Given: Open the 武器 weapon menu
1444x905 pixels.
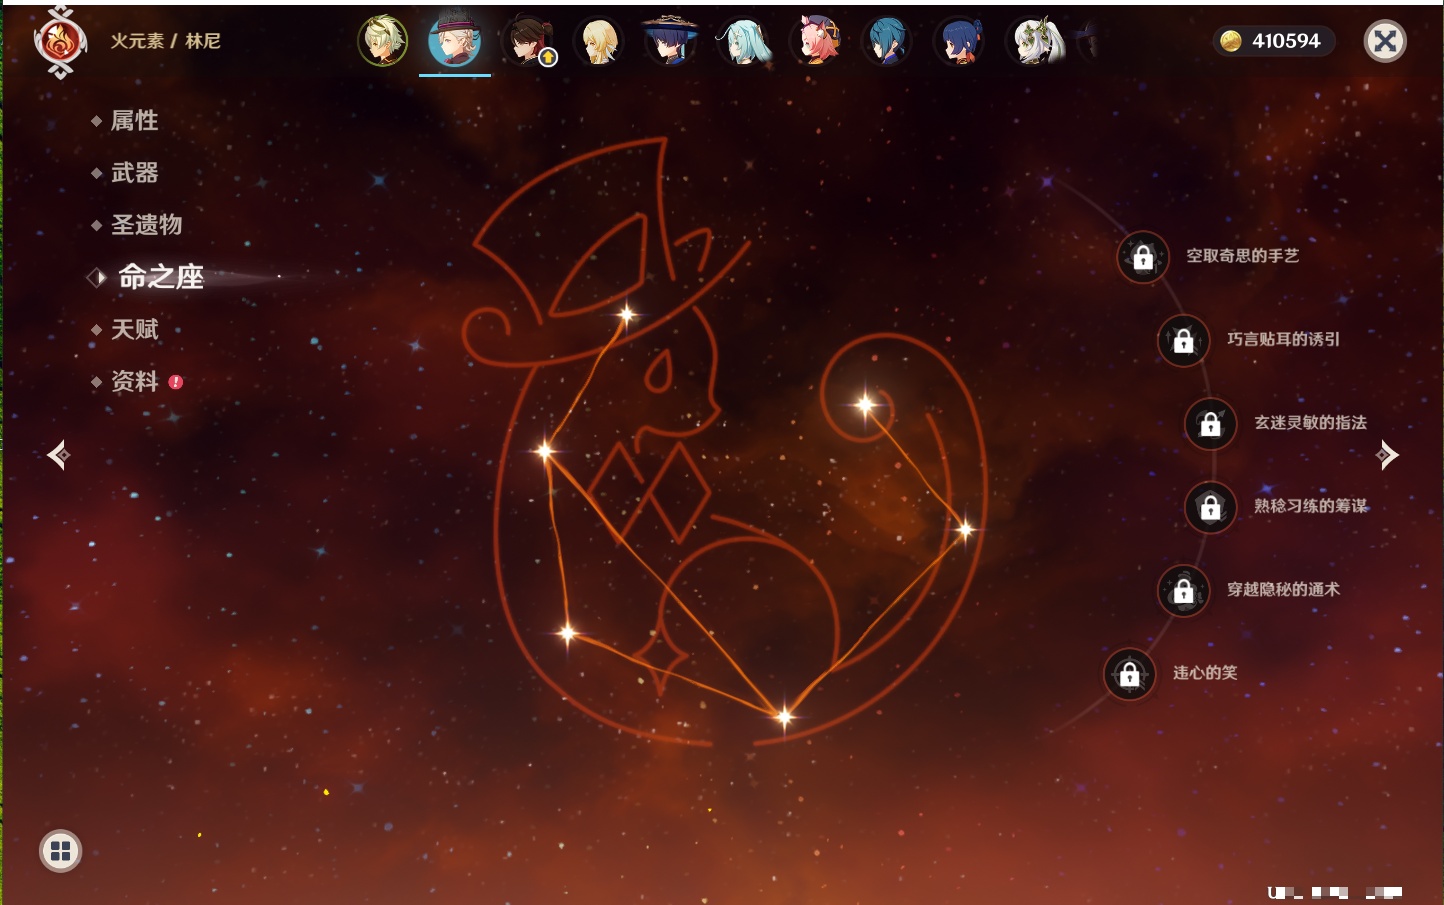Looking at the screenshot, I should point(134,173).
